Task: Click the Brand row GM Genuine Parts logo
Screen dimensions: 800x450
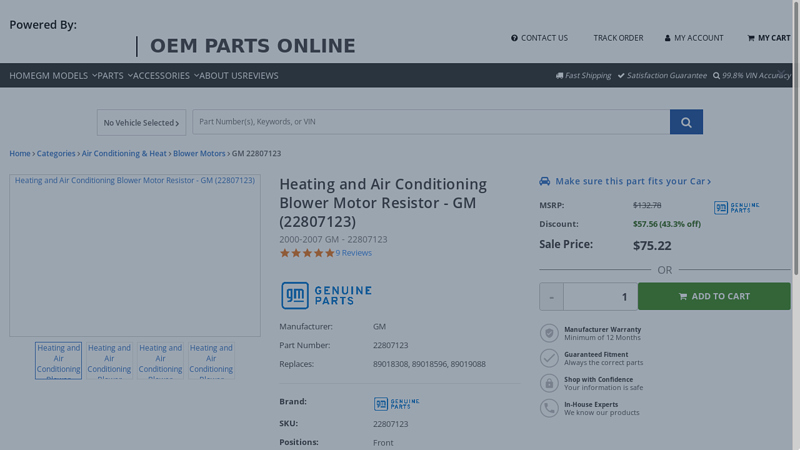Action: (396, 404)
